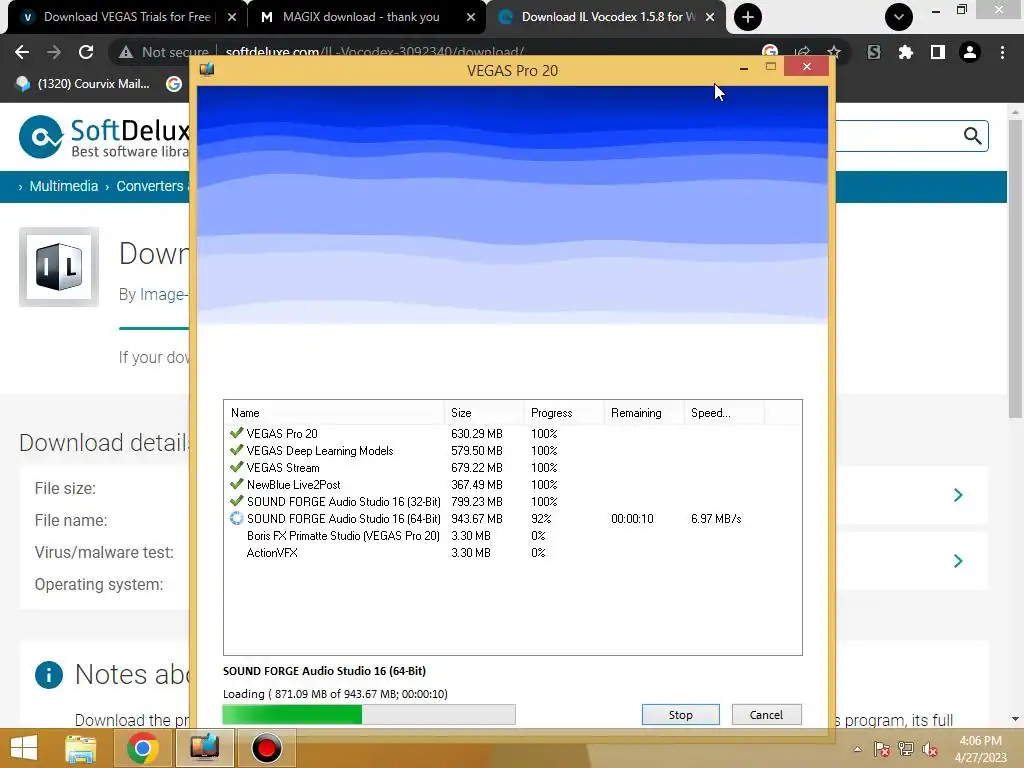The width and height of the screenshot is (1024, 768).
Task: Open a new Chrome tab
Action: pos(748,17)
